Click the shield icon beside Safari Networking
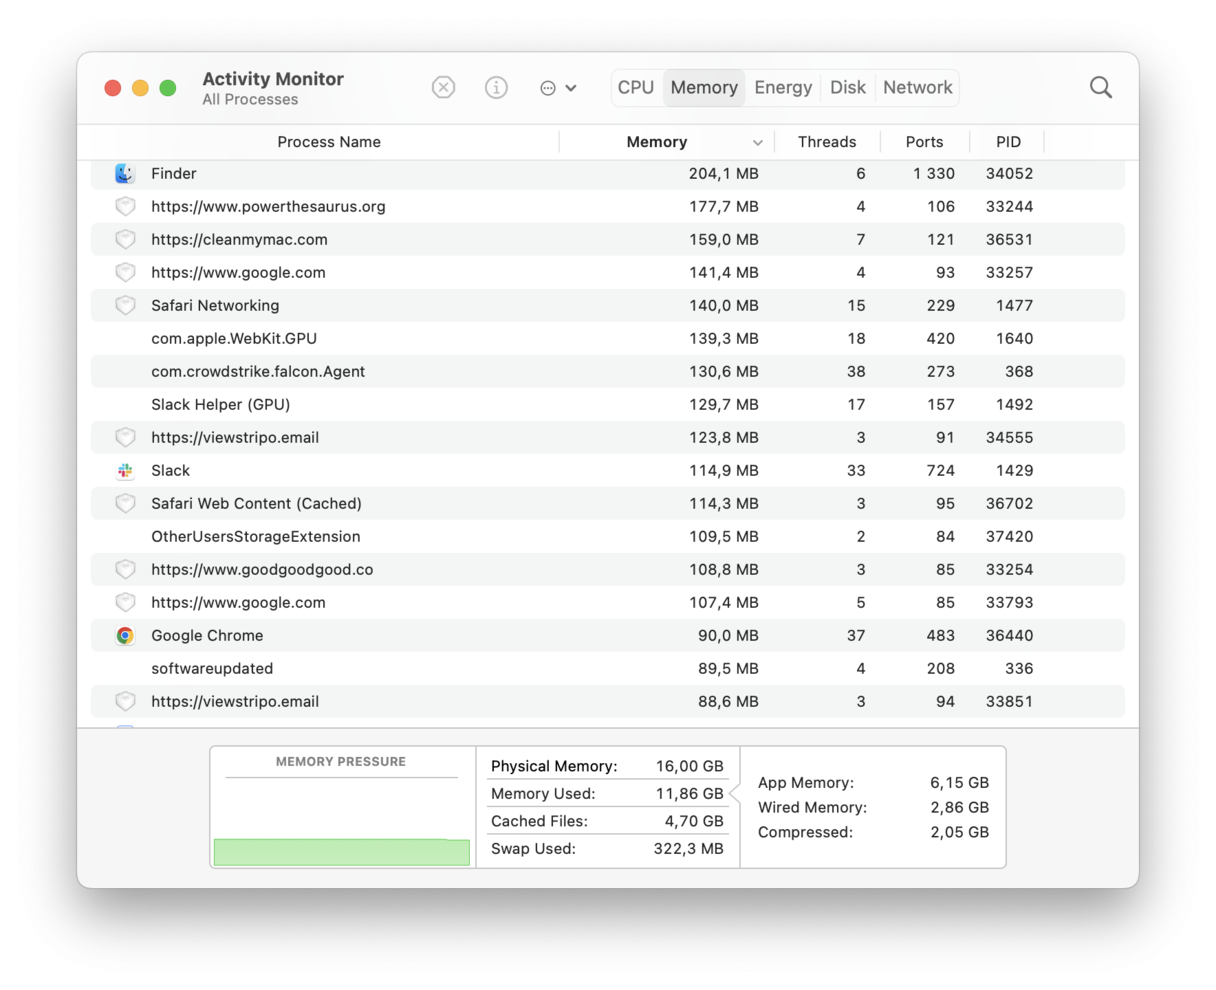The image size is (1216, 990). 125,305
